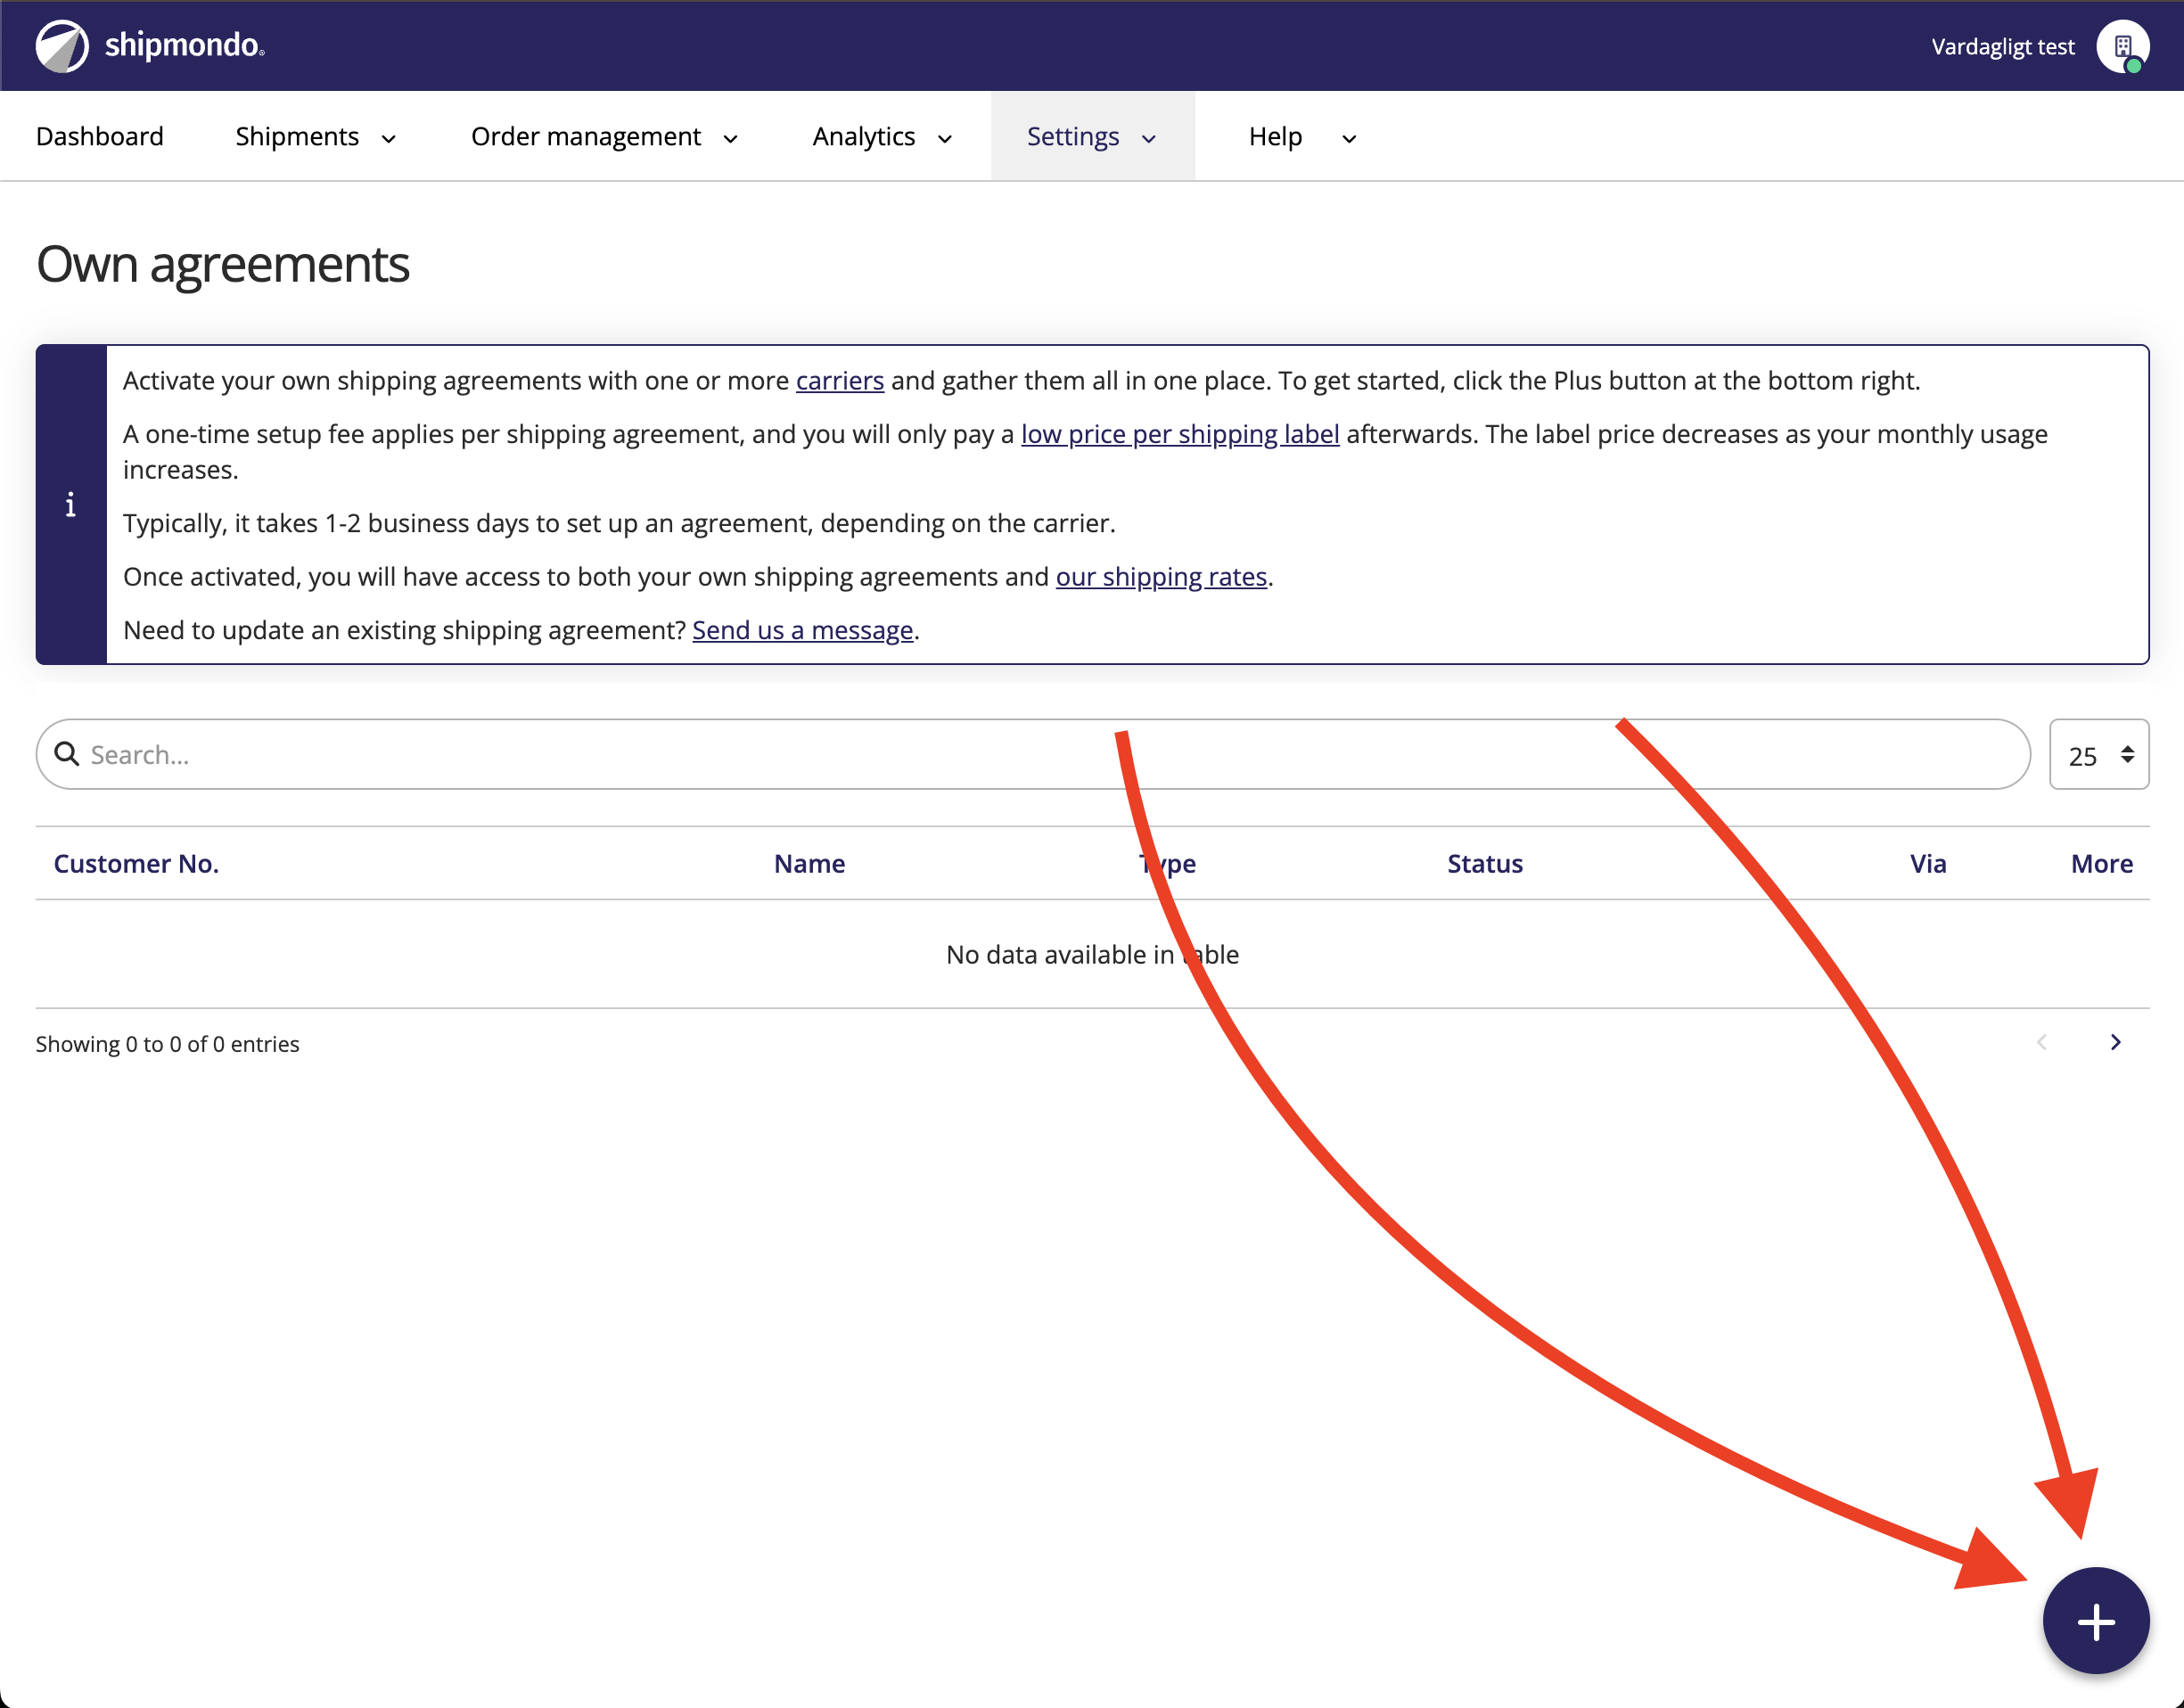Go to Dashboard

(100, 137)
